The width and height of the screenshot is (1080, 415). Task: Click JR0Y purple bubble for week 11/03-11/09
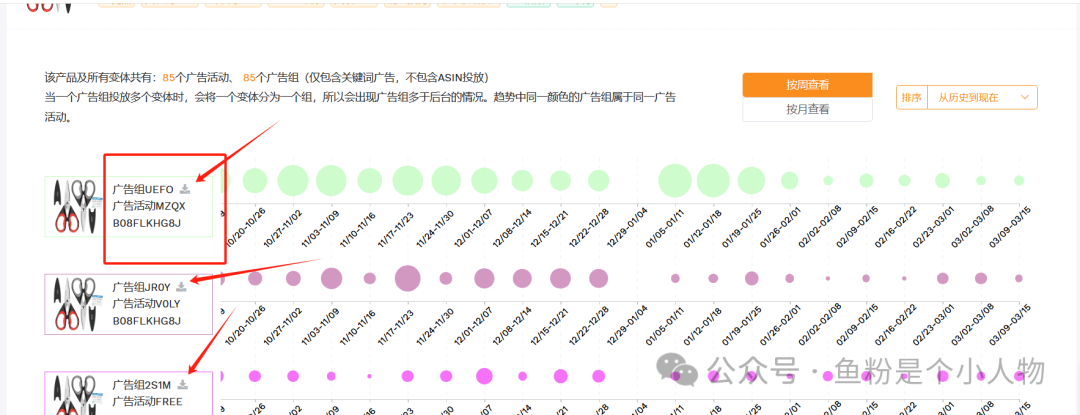pyautogui.click(x=331, y=278)
